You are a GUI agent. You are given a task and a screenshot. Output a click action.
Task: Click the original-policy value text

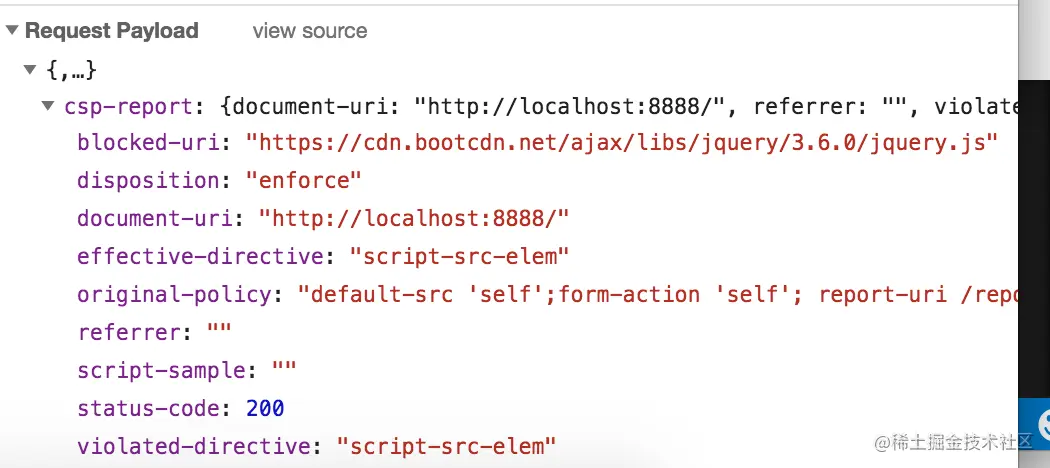(658, 295)
